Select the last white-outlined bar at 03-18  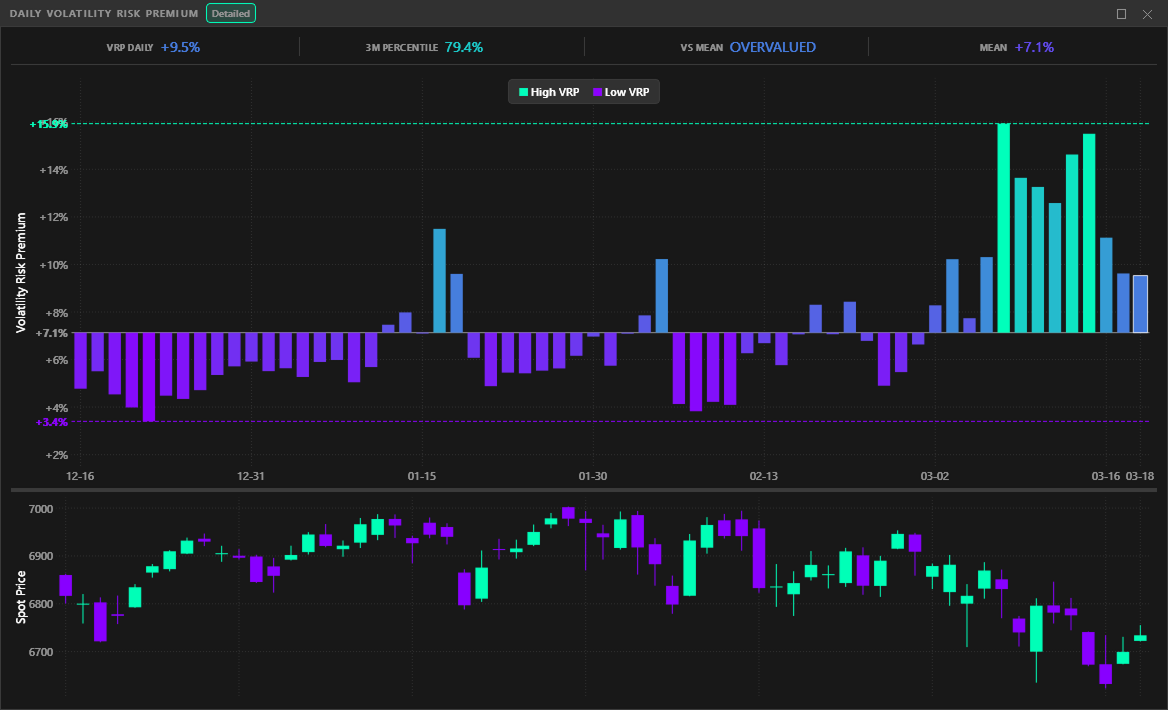[1140, 304]
